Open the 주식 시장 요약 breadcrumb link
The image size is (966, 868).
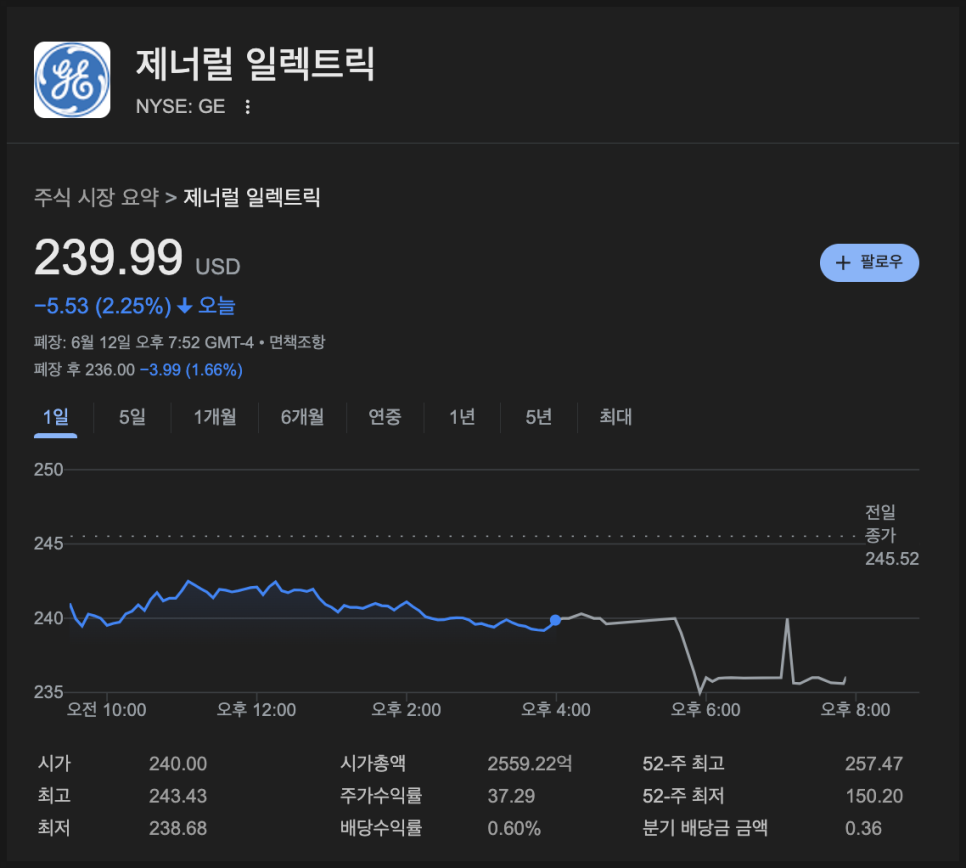[97, 197]
